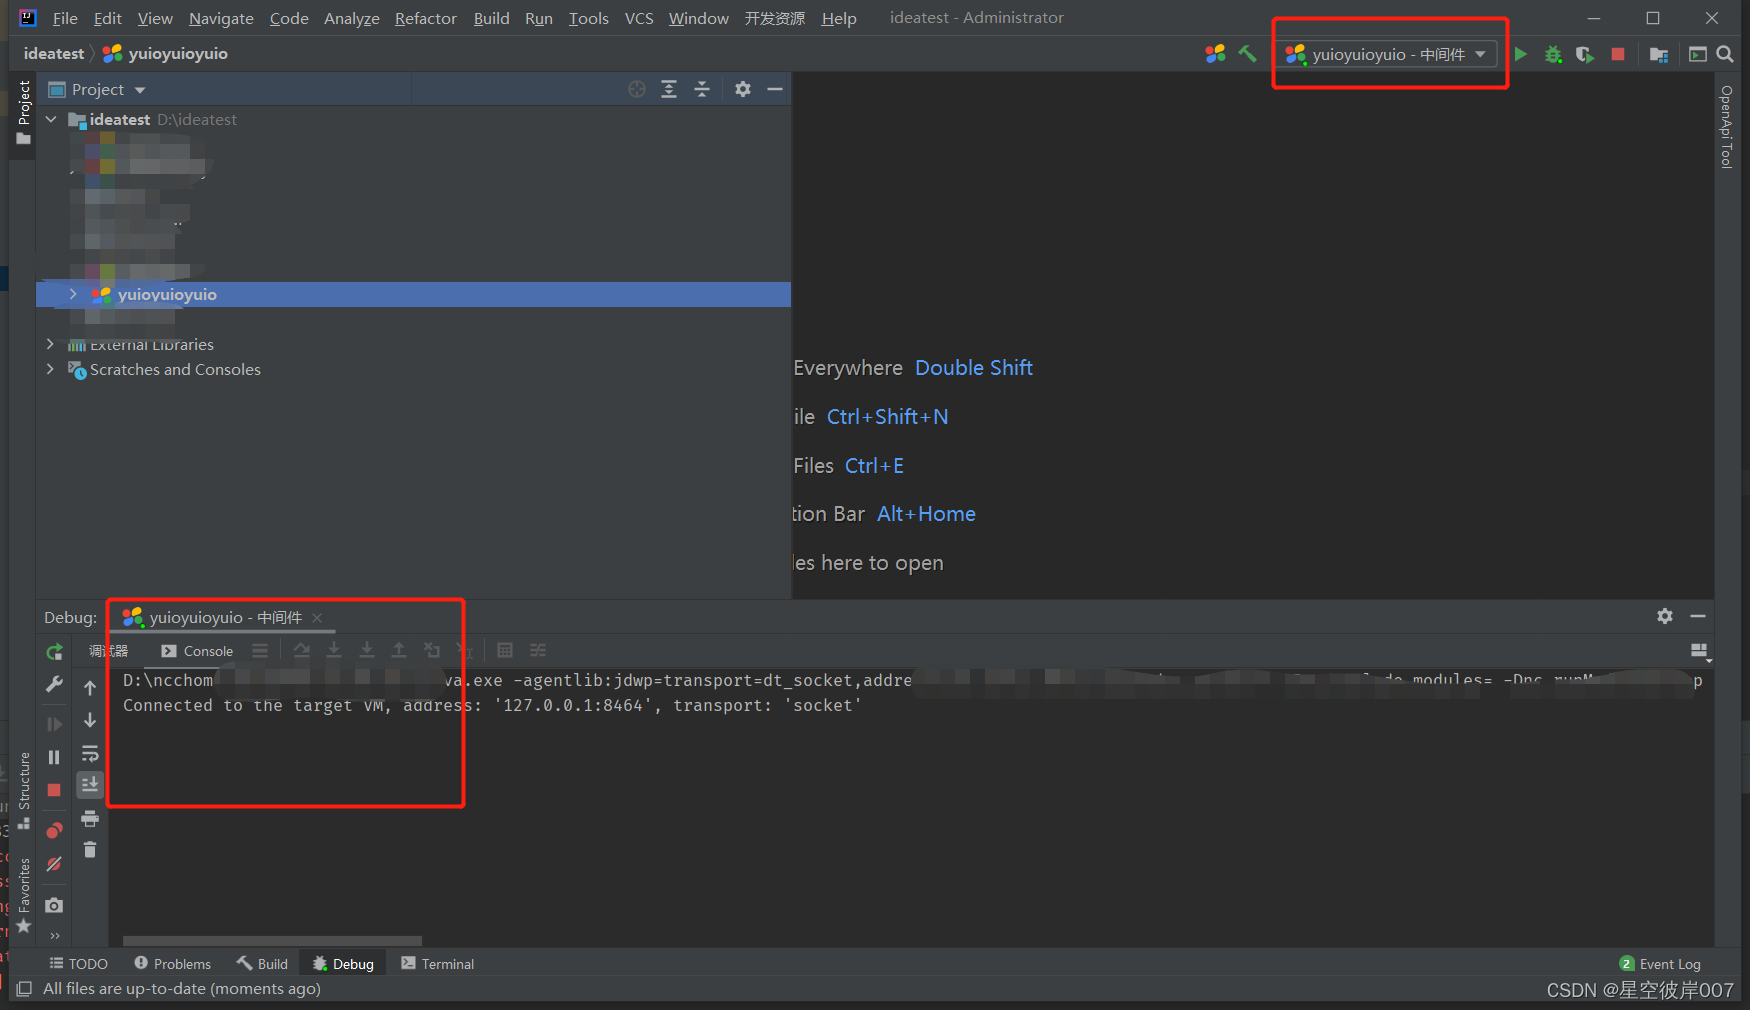Click Evaluate Expression calculator icon
This screenshot has height=1010, width=1750.
tap(505, 650)
